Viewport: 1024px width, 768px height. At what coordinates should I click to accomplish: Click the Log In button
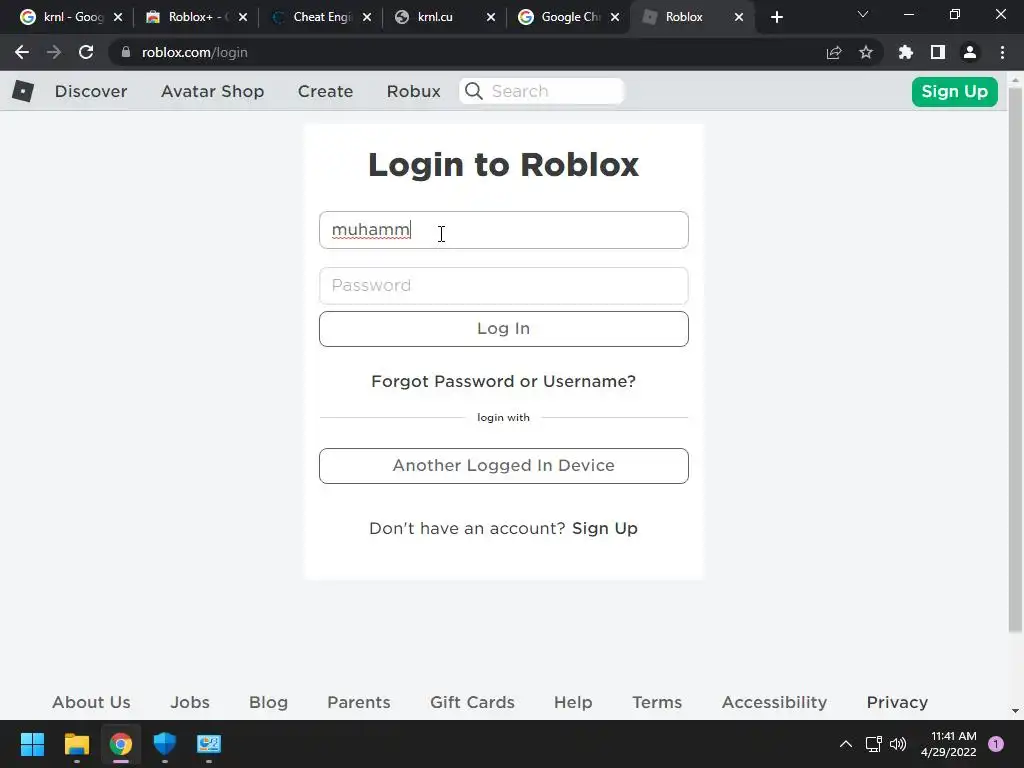[504, 328]
